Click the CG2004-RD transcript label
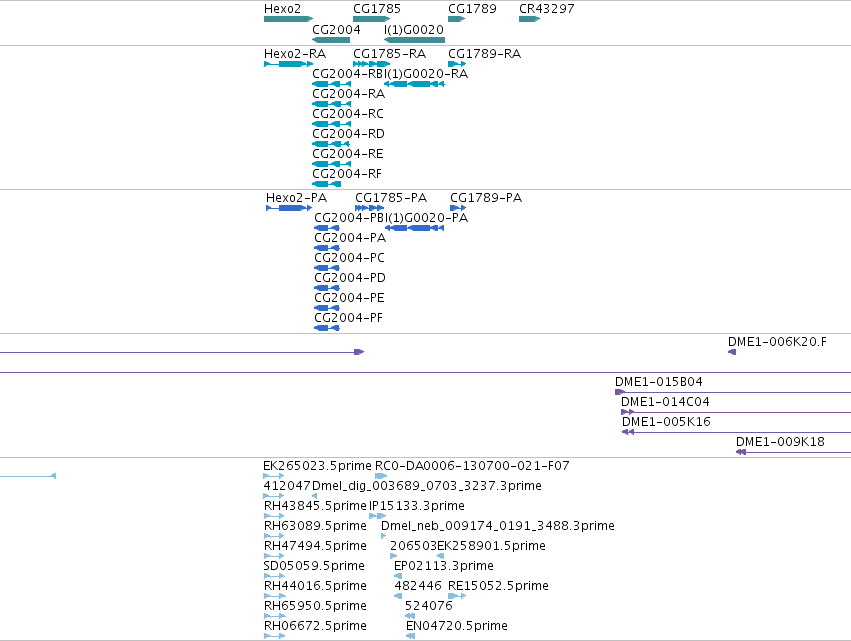Image resolution: width=851 pixels, height=641 pixels. [x=348, y=134]
